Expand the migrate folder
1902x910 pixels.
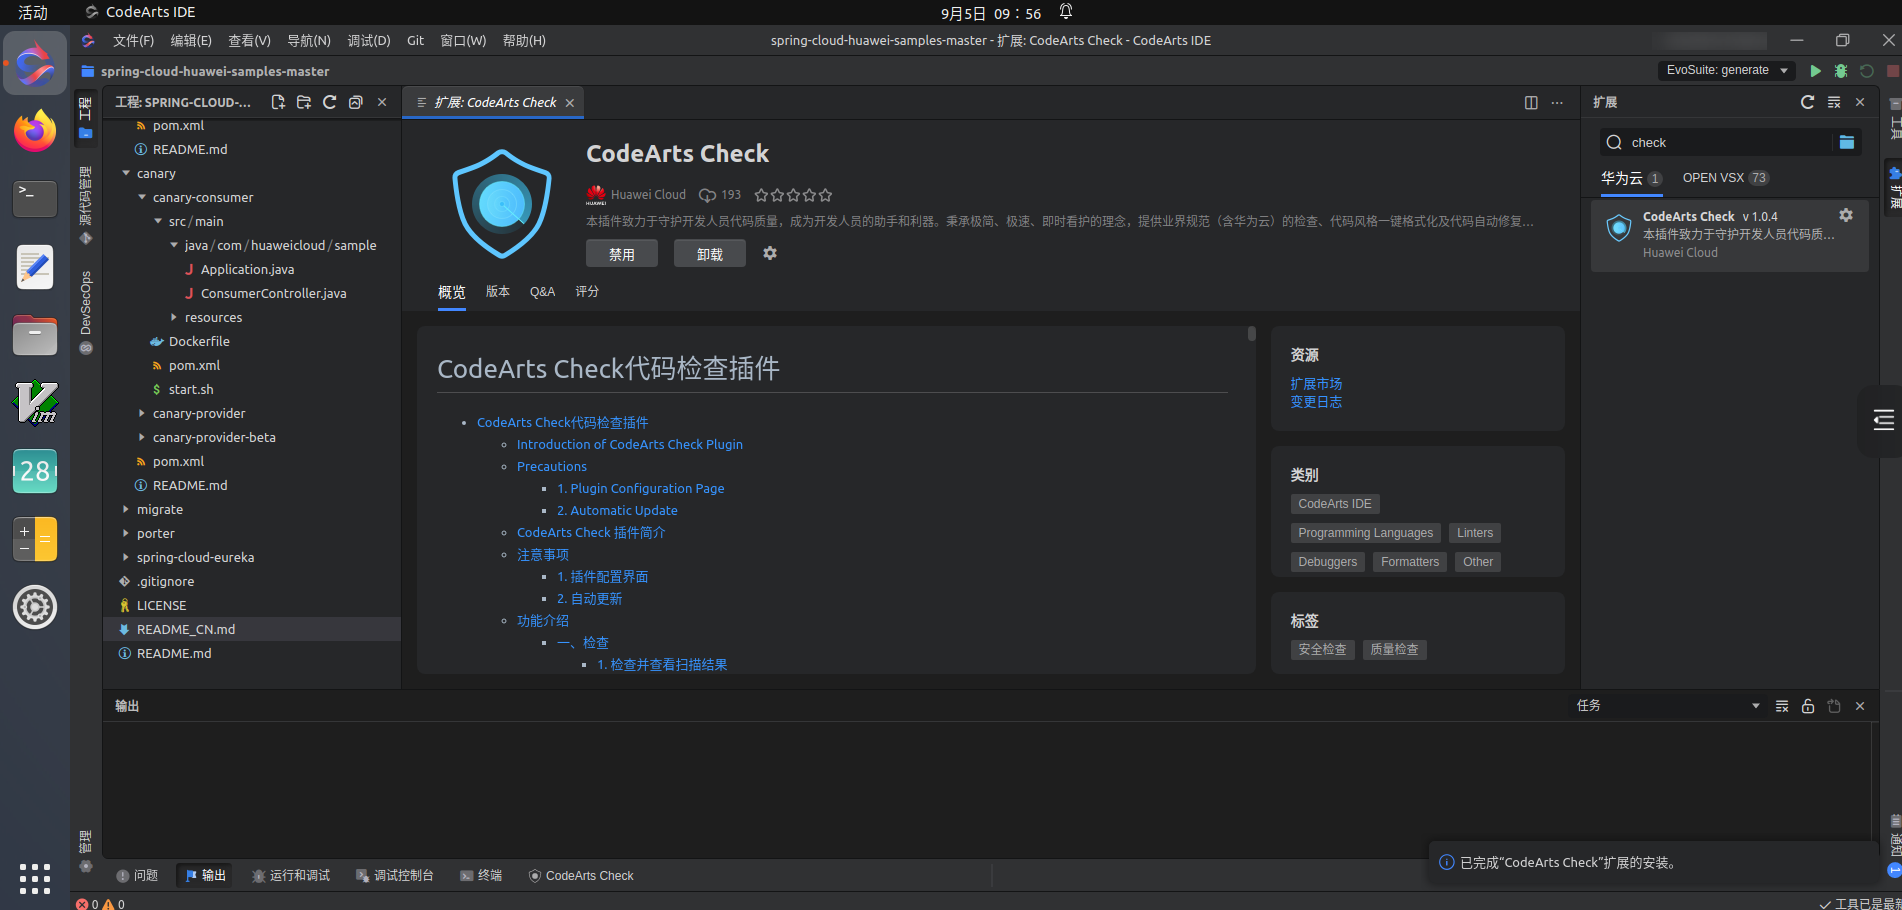click(x=126, y=509)
